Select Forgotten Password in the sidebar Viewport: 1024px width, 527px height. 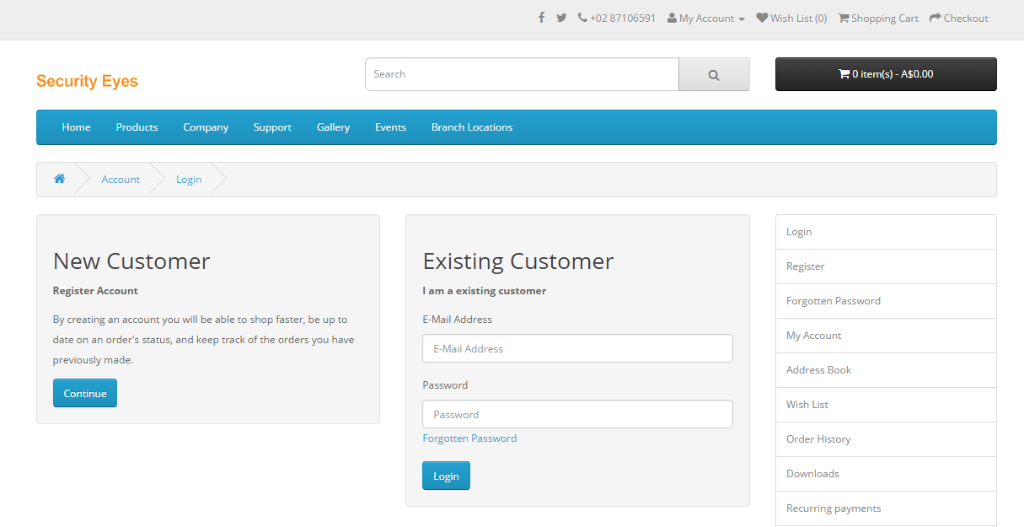(x=886, y=301)
